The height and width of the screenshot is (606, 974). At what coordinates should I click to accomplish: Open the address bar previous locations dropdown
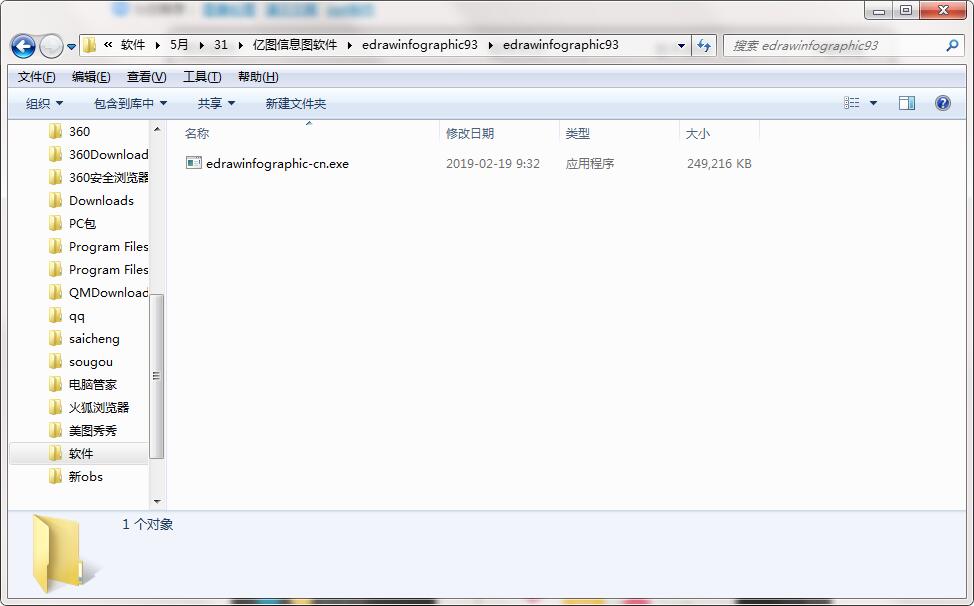point(681,45)
